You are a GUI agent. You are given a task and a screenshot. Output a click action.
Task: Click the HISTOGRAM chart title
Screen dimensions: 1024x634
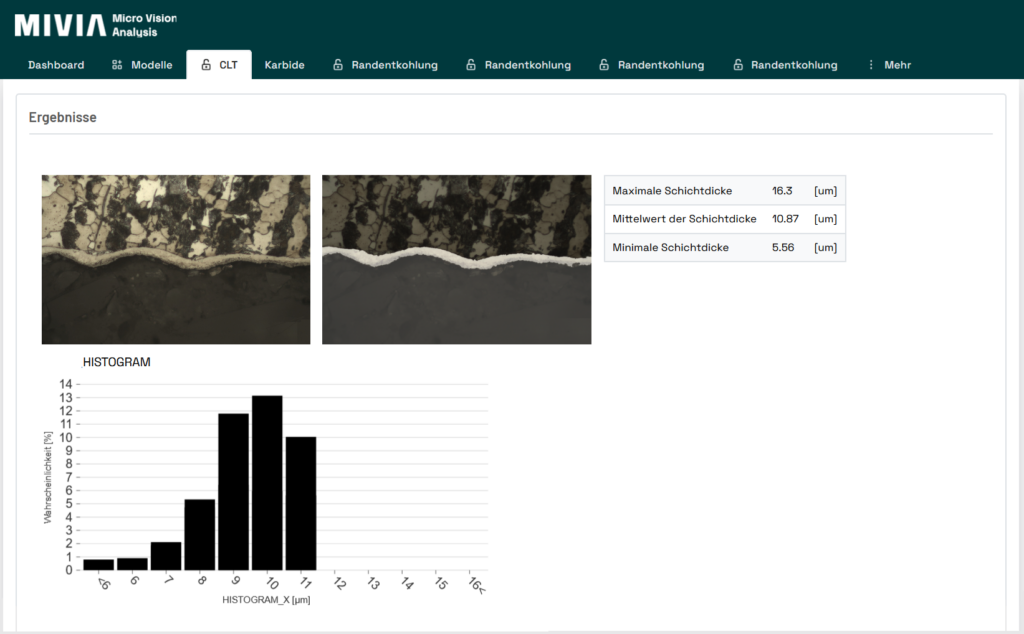116,362
